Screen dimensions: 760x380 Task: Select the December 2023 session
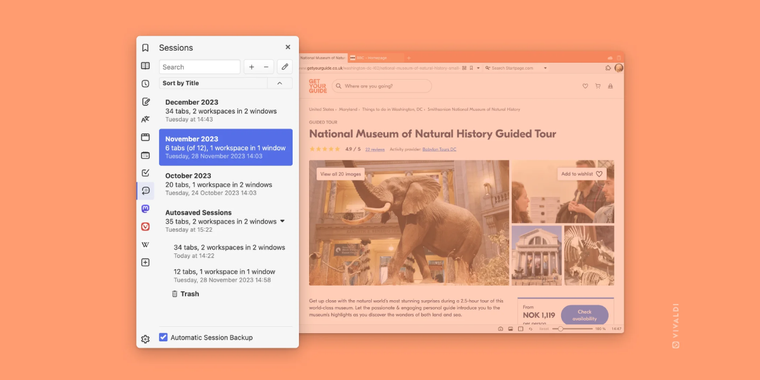click(226, 111)
